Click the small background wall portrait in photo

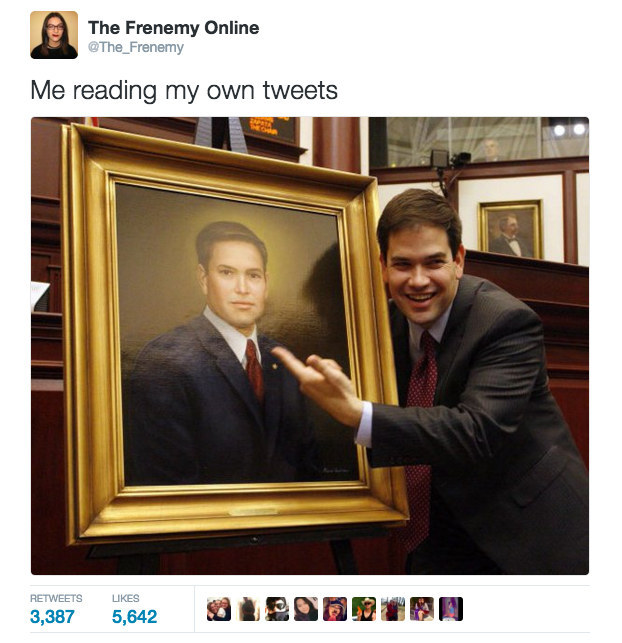511,230
